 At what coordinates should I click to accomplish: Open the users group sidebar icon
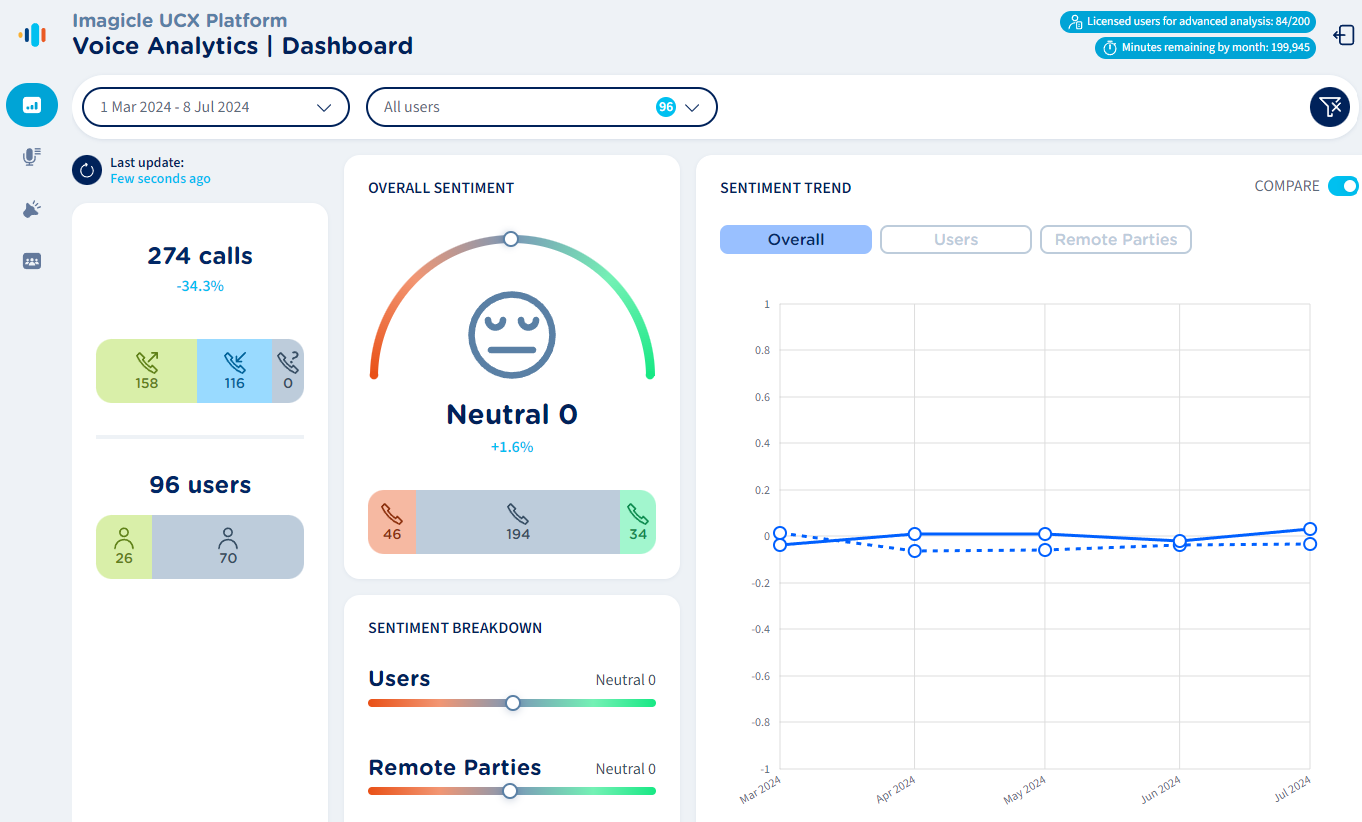point(32,261)
